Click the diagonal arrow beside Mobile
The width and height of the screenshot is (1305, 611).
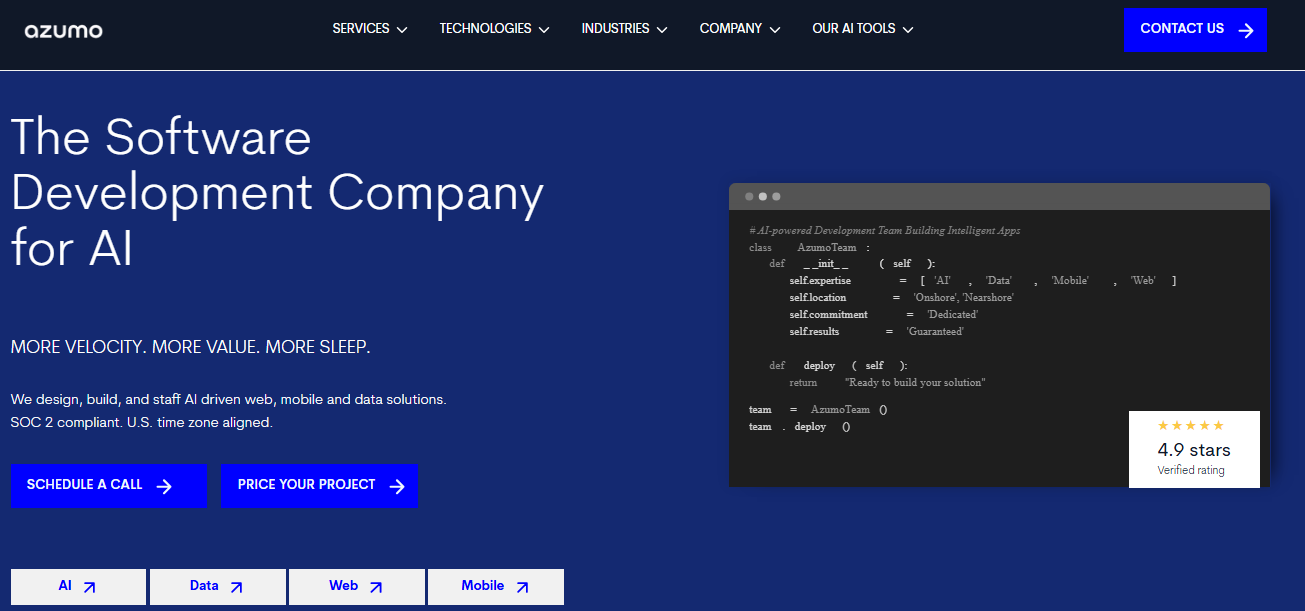coord(522,588)
